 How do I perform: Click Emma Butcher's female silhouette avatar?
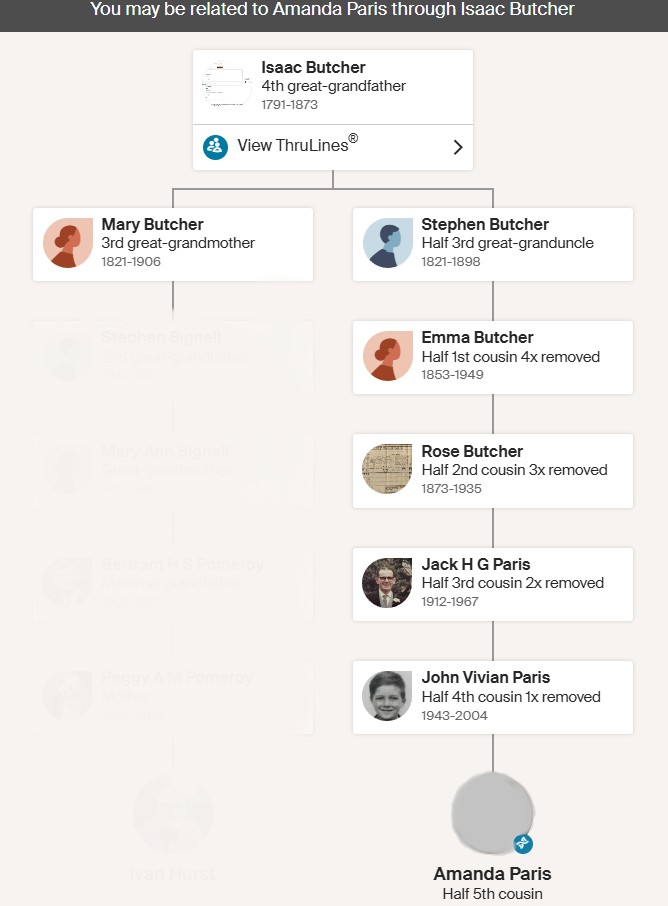click(388, 357)
